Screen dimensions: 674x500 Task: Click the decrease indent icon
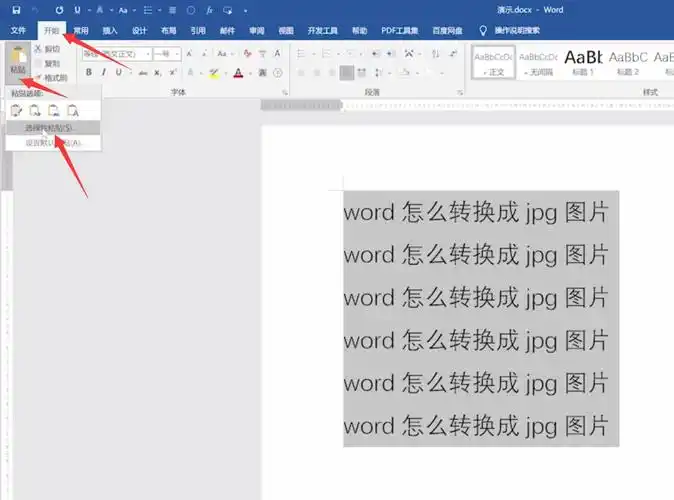tap(376, 54)
